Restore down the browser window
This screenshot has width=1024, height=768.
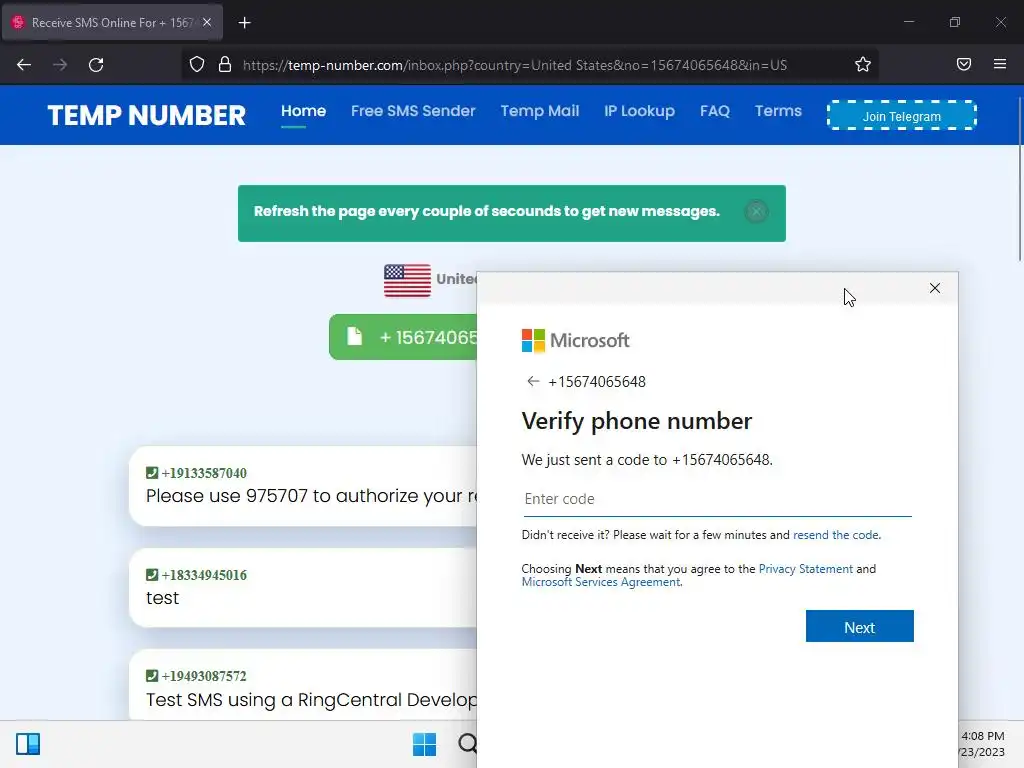pyautogui.click(x=955, y=22)
